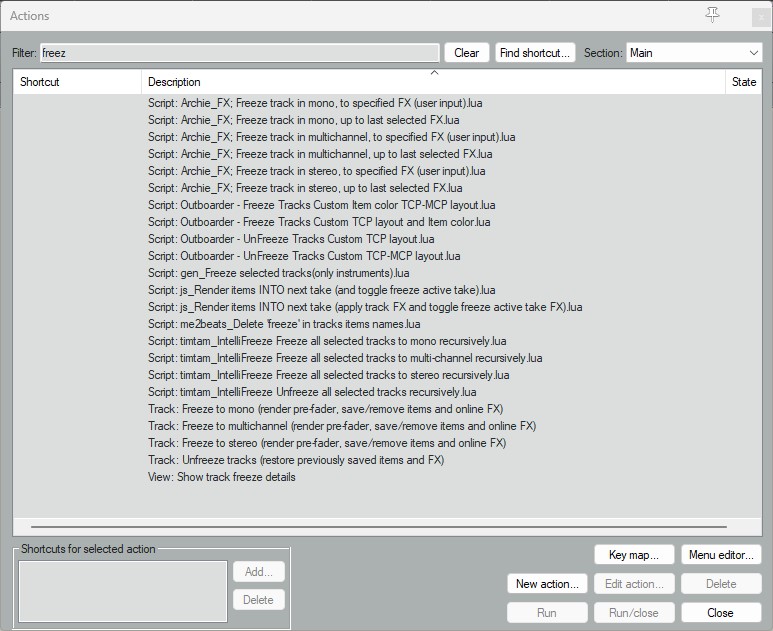Click the Close button at bottom right
Image resolution: width=773 pixels, height=631 pixels.
pyautogui.click(x=721, y=613)
